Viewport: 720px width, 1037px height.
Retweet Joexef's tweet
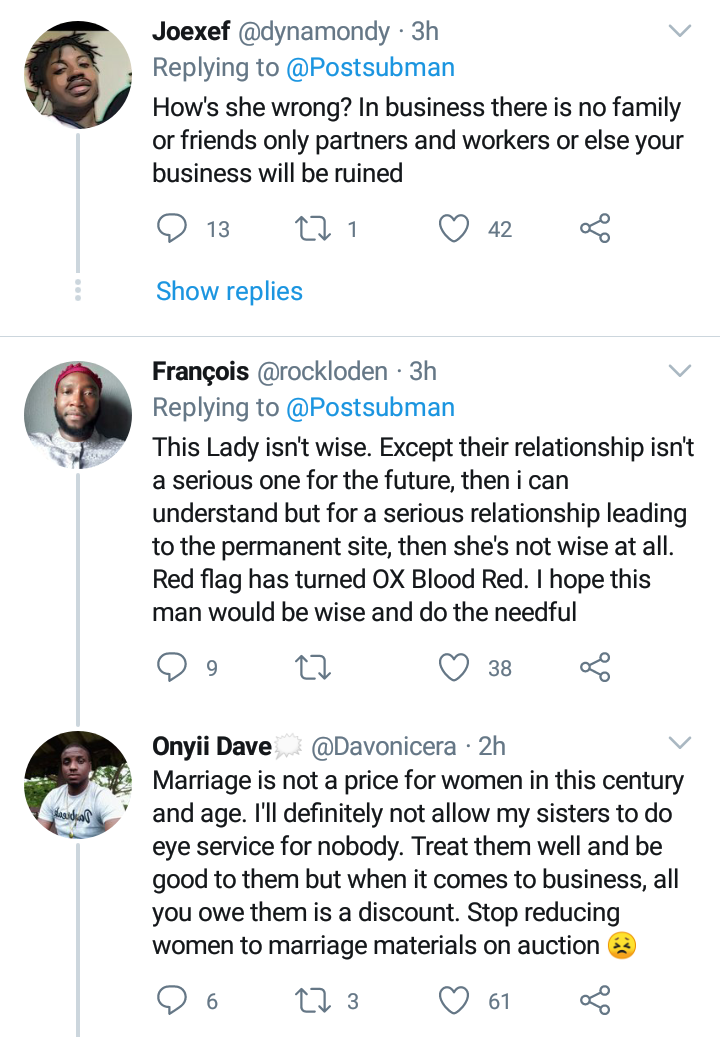[x=314, y=229]
